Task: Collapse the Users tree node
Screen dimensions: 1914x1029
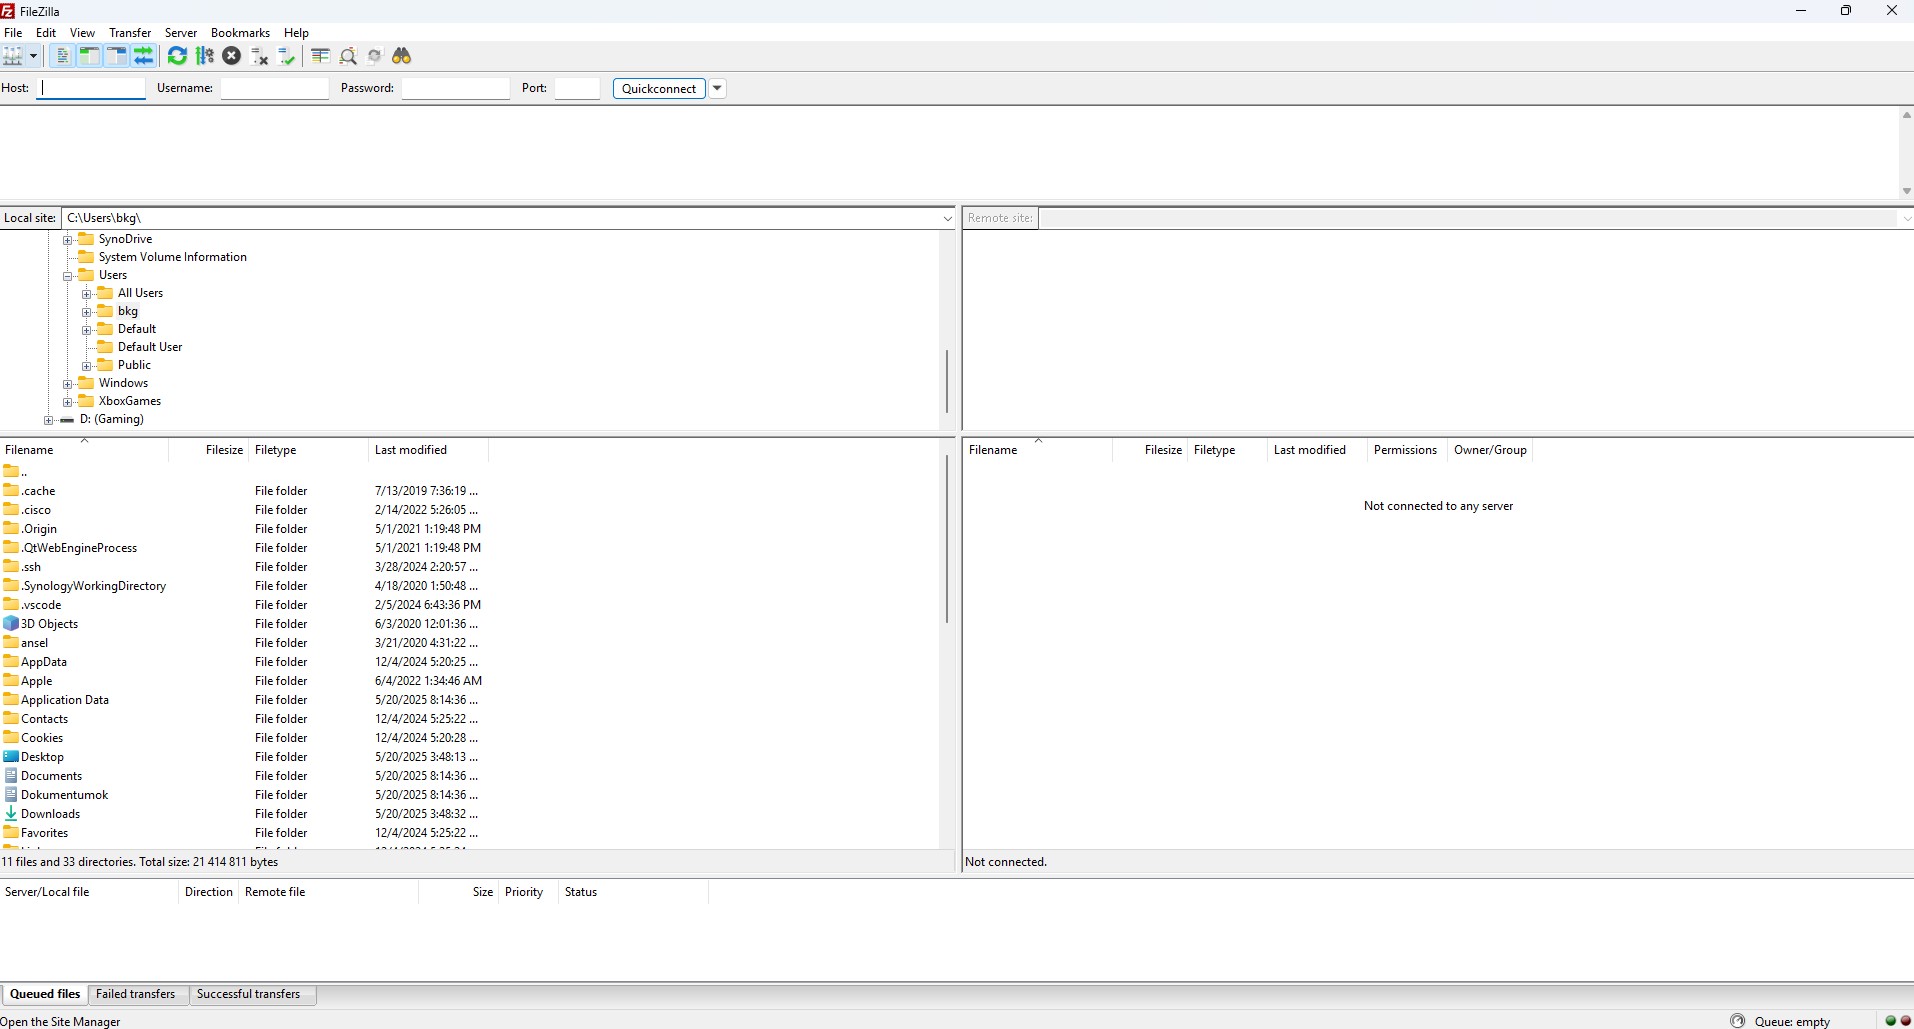Action: point(68,276)
